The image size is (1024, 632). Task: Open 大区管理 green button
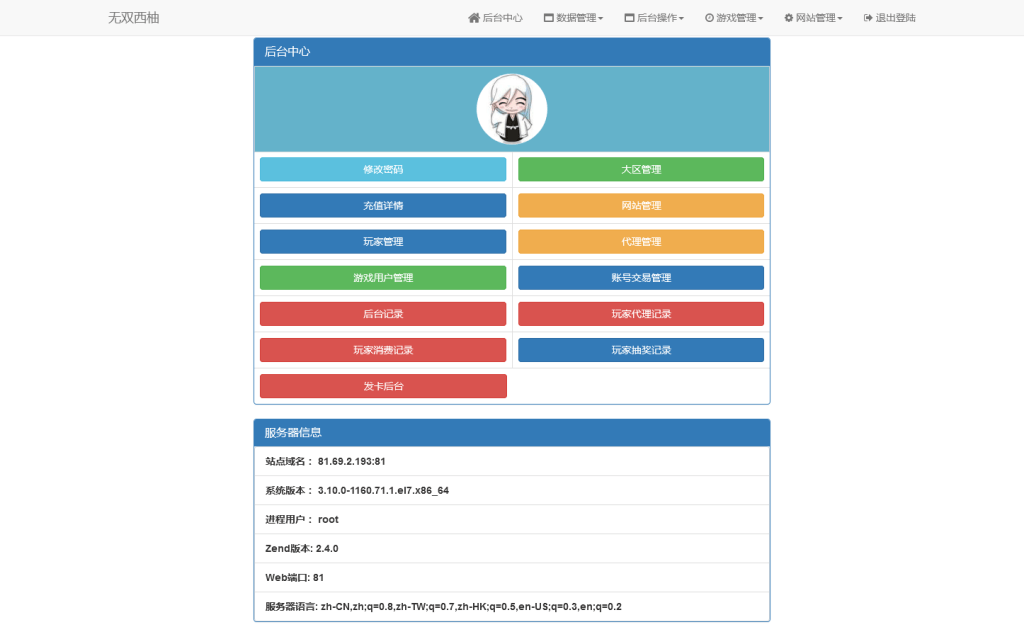coord(641,170)
